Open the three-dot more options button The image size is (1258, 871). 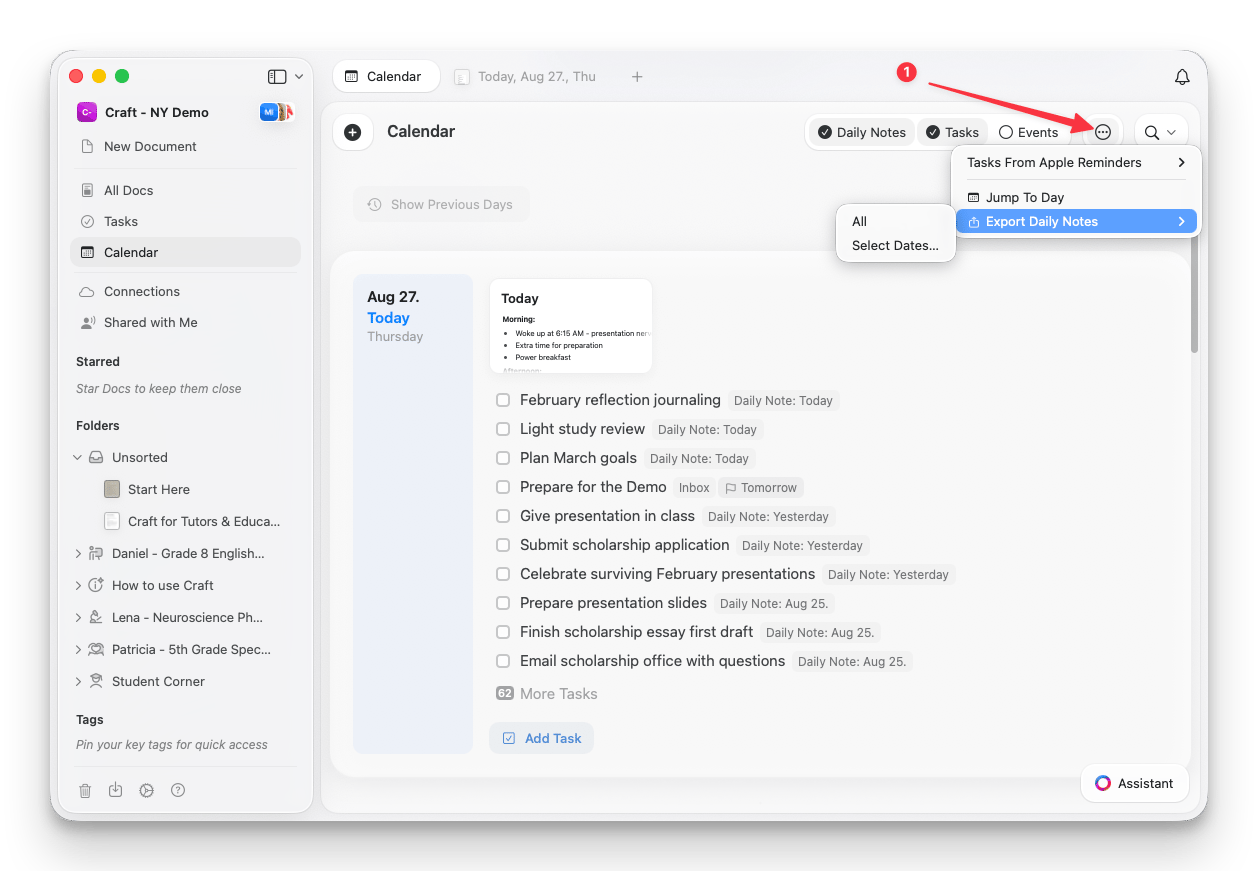(1102, 132)
